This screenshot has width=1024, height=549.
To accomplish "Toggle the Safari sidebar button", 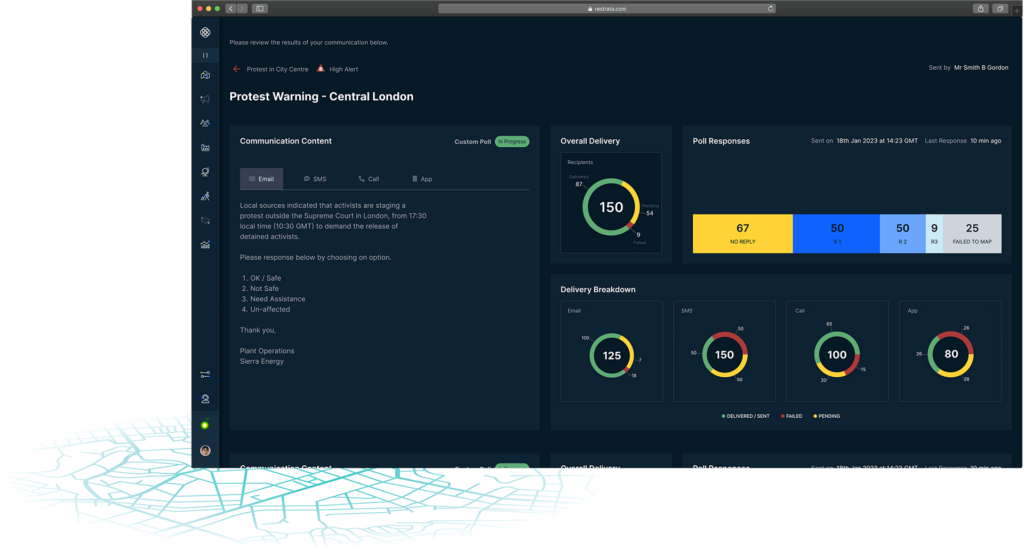I will (260, 8).
